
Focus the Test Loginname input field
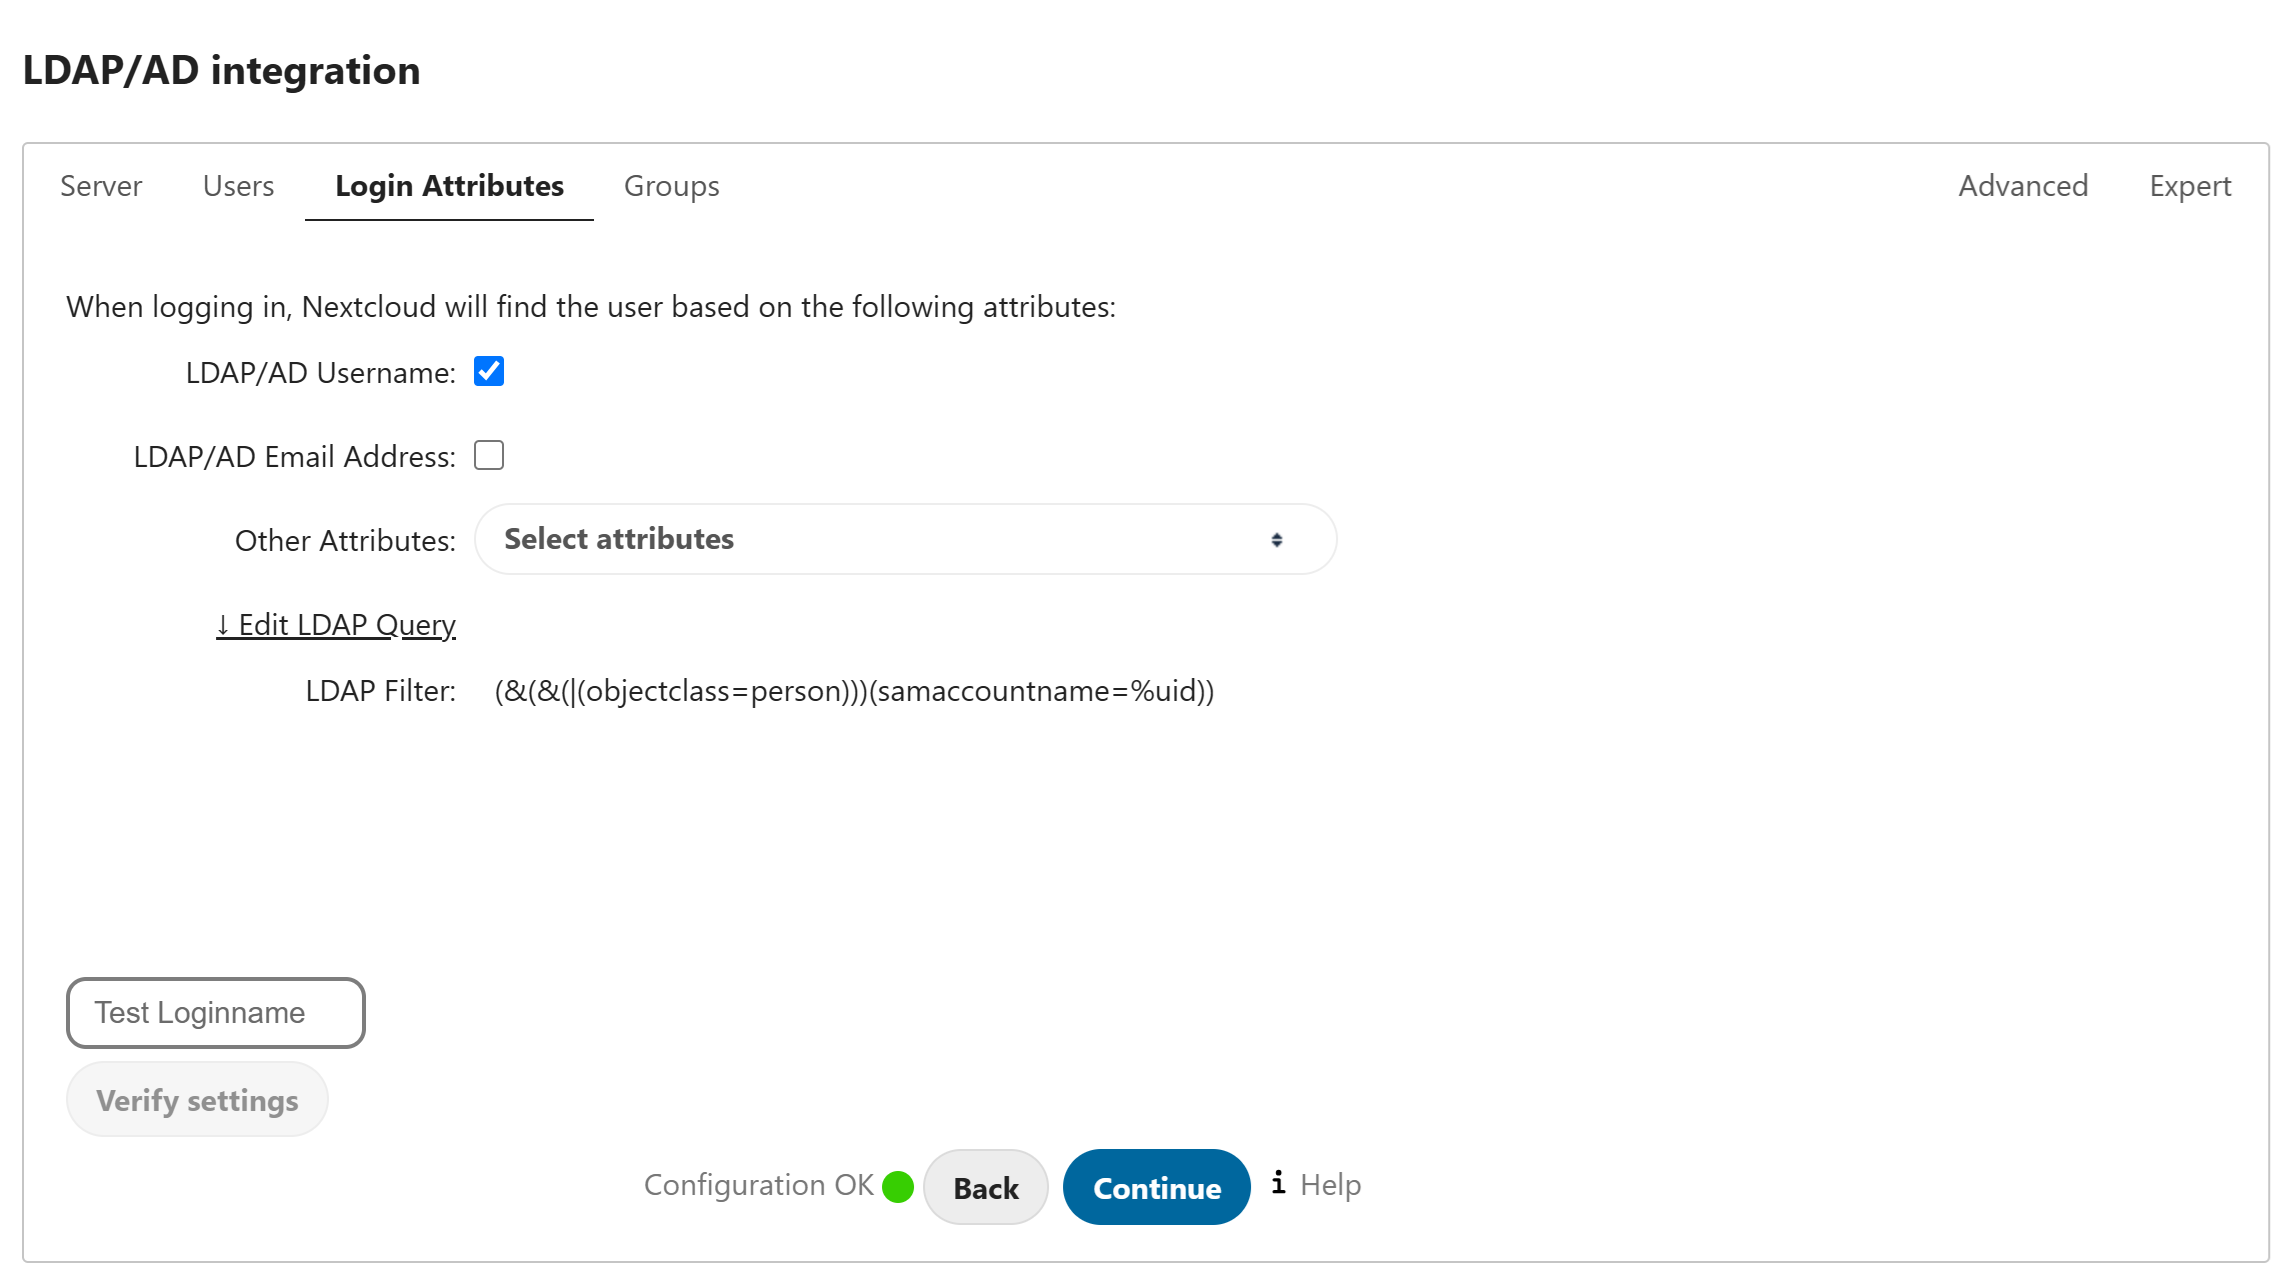click(216, 1013)
